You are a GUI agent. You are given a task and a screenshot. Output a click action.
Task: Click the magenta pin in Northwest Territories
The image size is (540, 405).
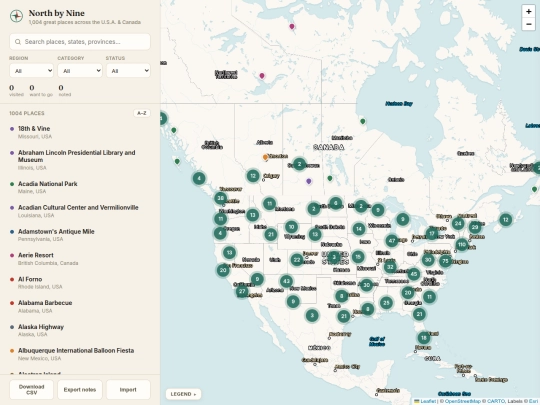pyautogui.click(x=262, y=76)
